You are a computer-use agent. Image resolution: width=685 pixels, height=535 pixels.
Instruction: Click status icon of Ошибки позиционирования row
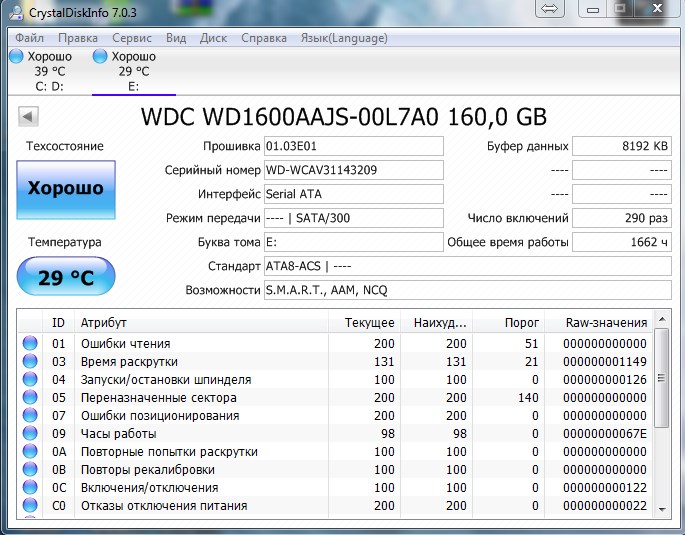coord(30,415)
